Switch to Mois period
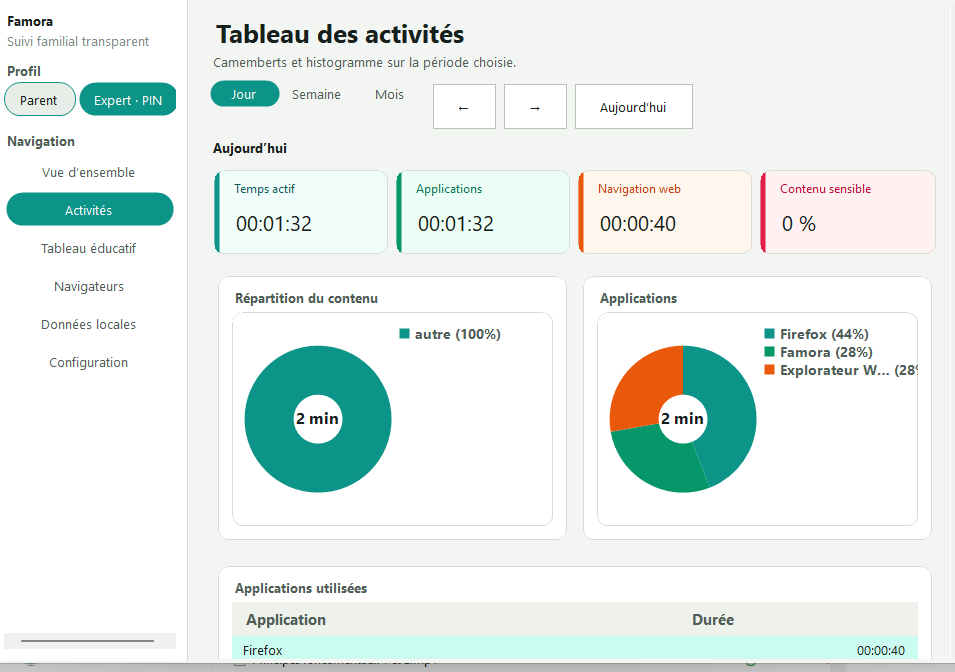955x672 pixels. tap(389, 94)
